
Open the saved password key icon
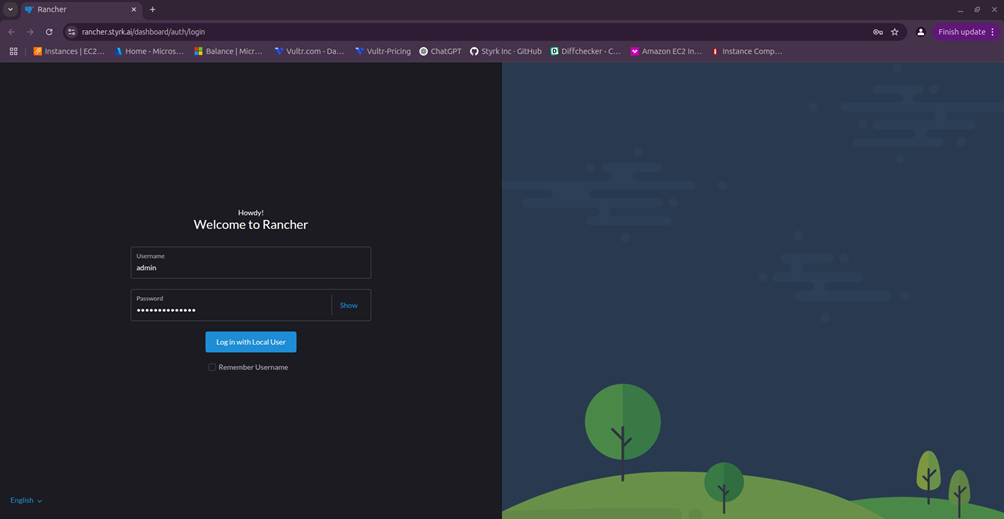(x=878, y=32)
